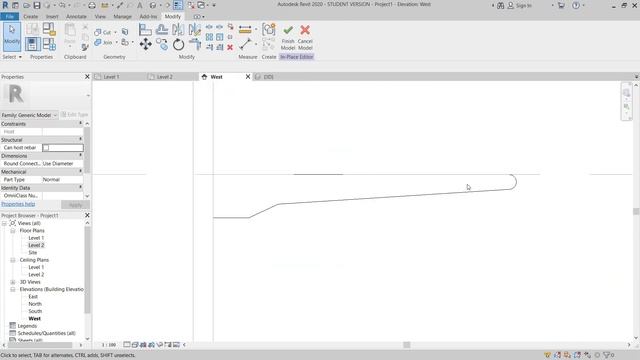Collapse Constraints property group

click(80, 124)
